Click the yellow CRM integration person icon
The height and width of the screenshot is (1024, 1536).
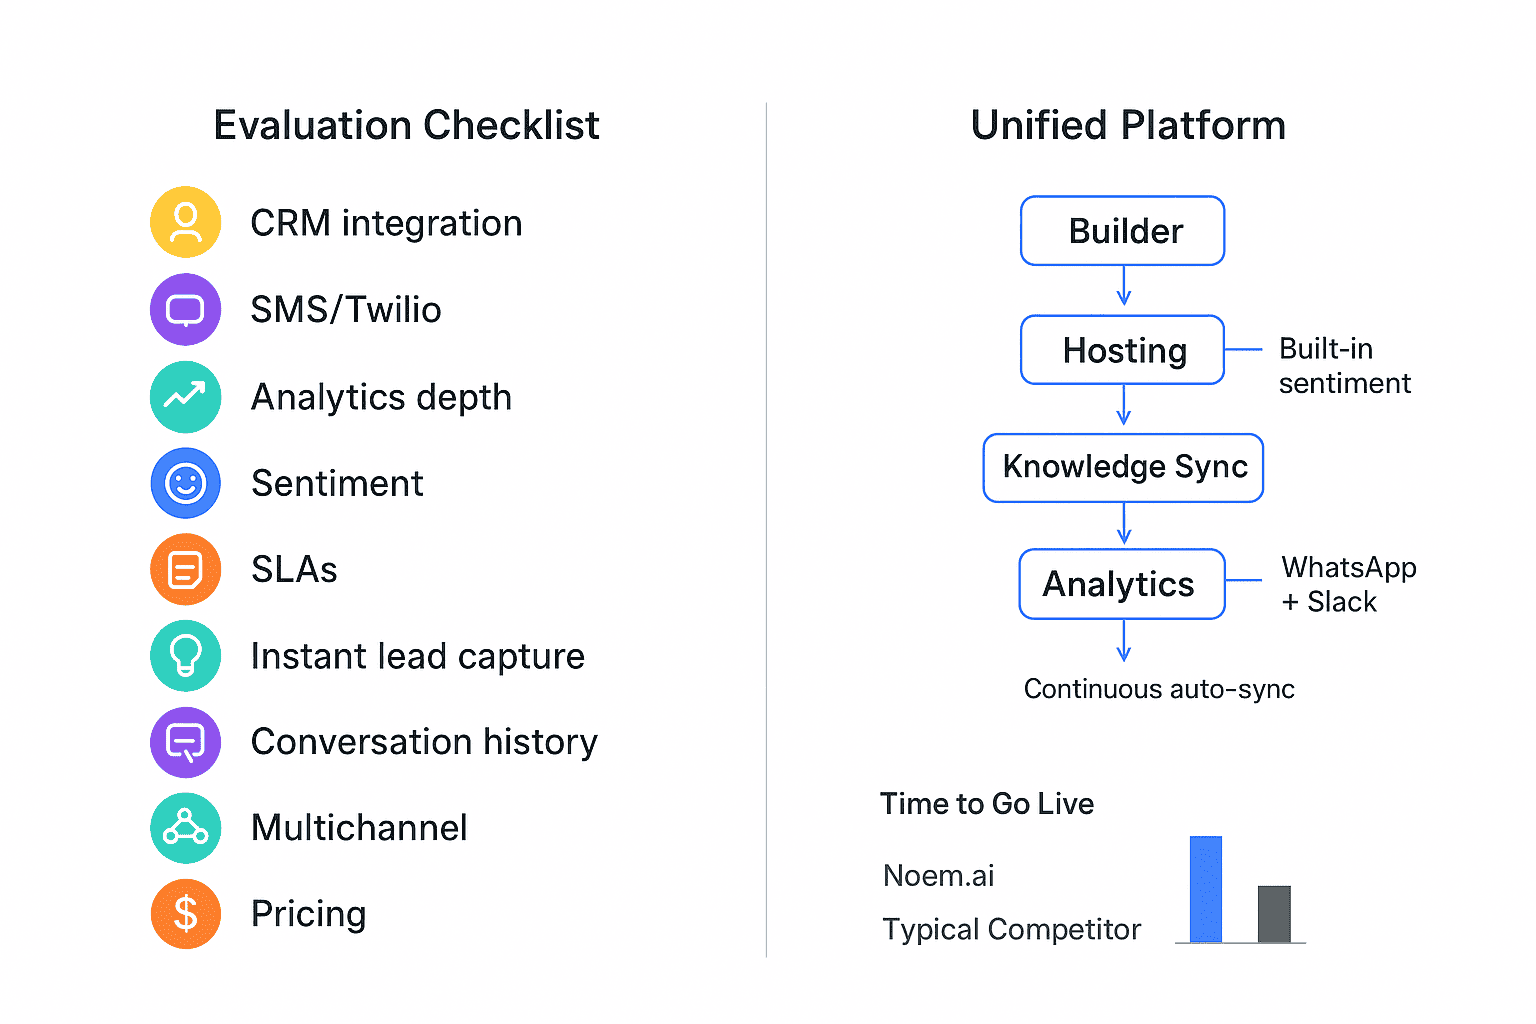(x=186, y=222)
